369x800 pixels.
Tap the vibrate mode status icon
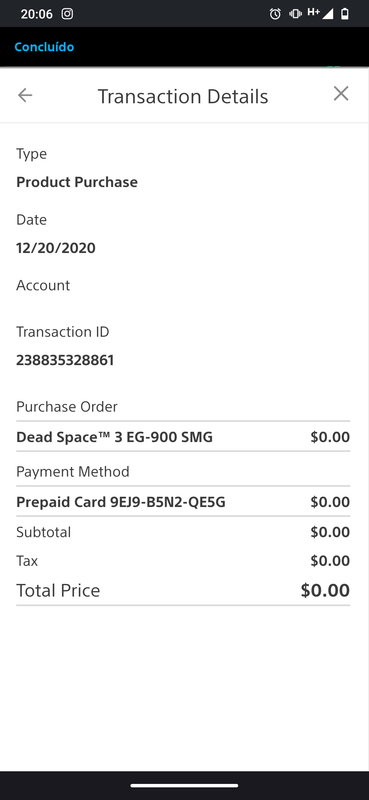pos(296,14)
